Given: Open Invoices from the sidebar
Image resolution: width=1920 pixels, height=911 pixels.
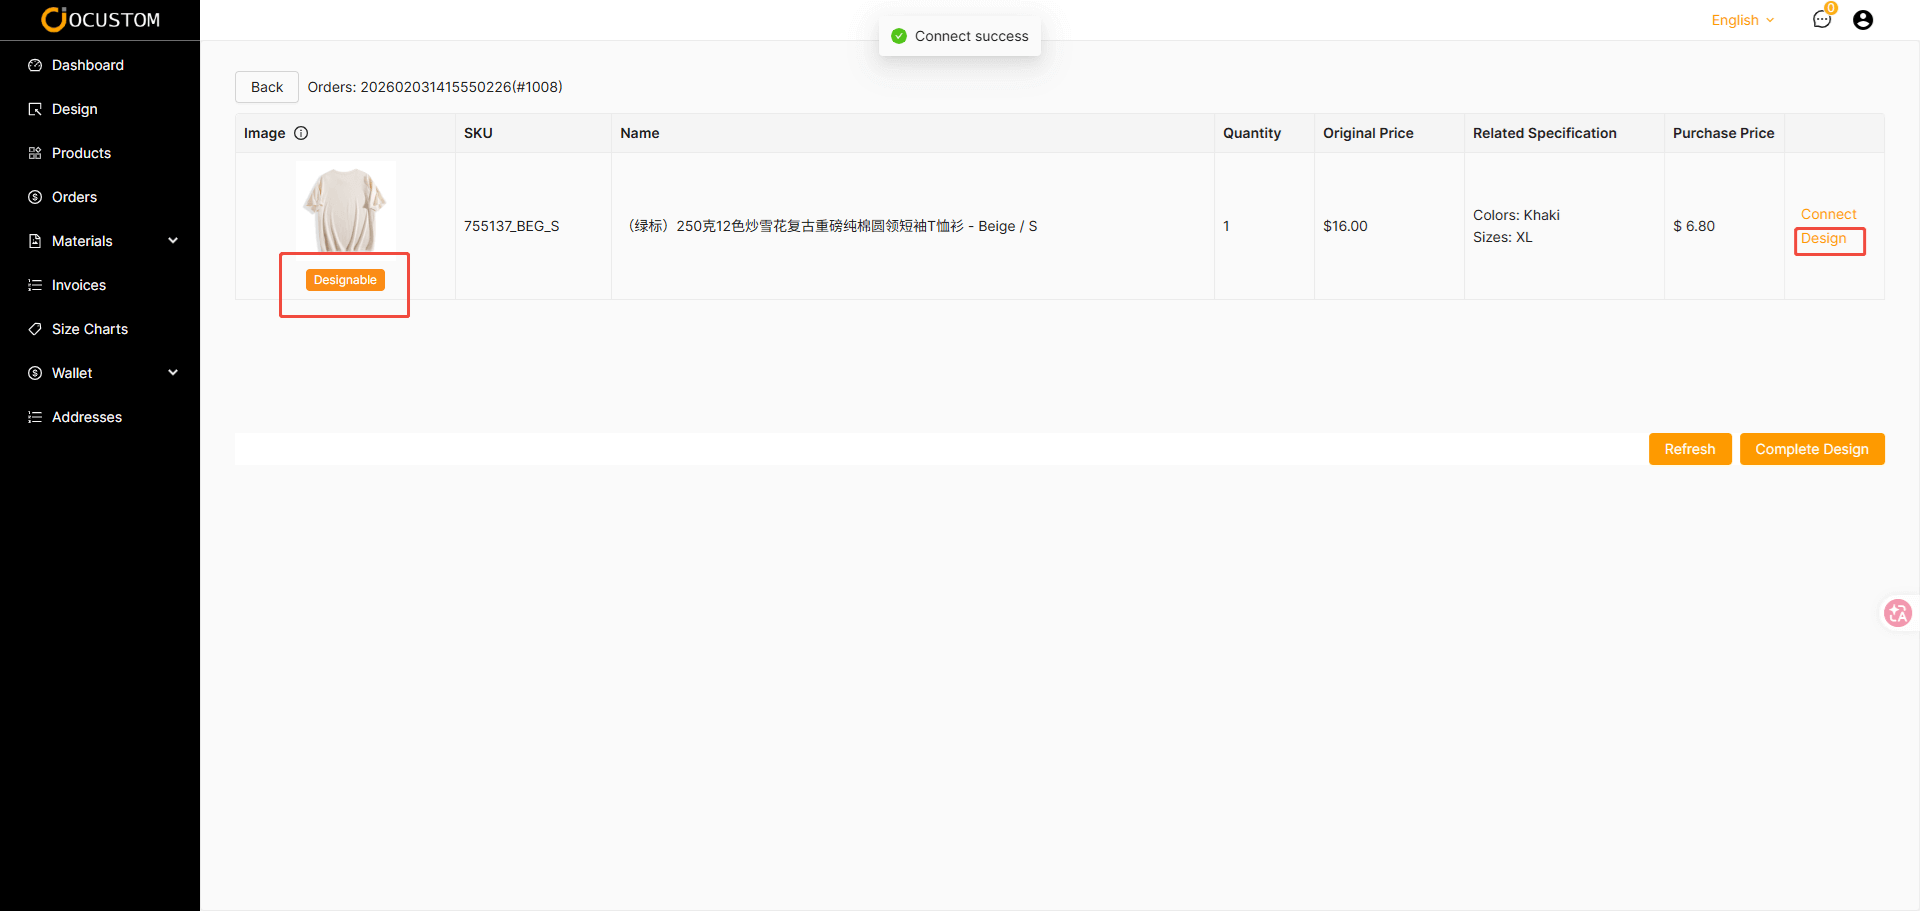Looking at the screenshot, I should [78, 285].
